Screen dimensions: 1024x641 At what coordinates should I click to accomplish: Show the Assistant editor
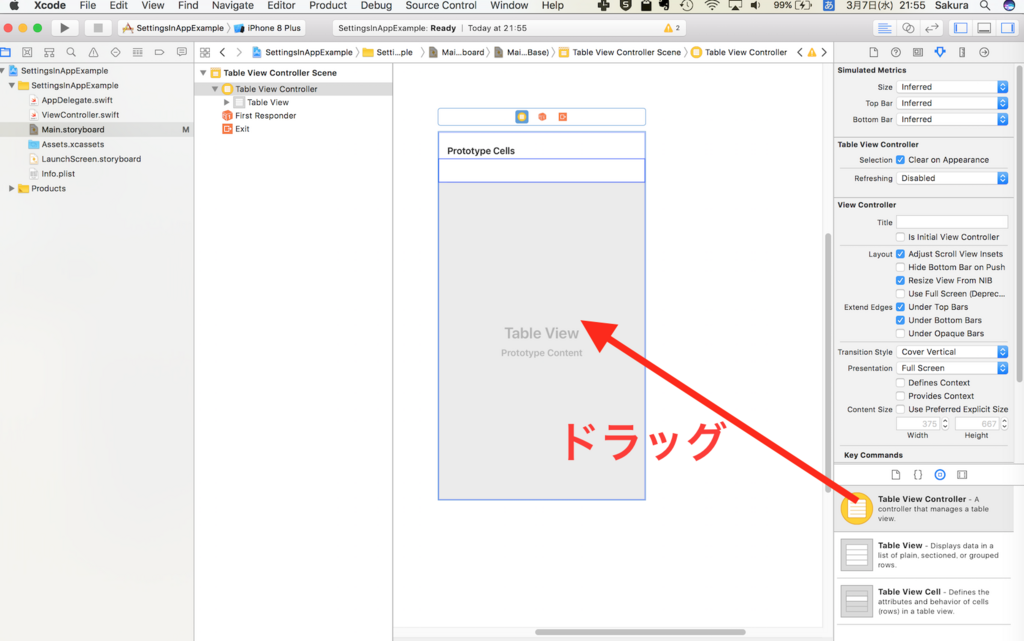(908, 28)
